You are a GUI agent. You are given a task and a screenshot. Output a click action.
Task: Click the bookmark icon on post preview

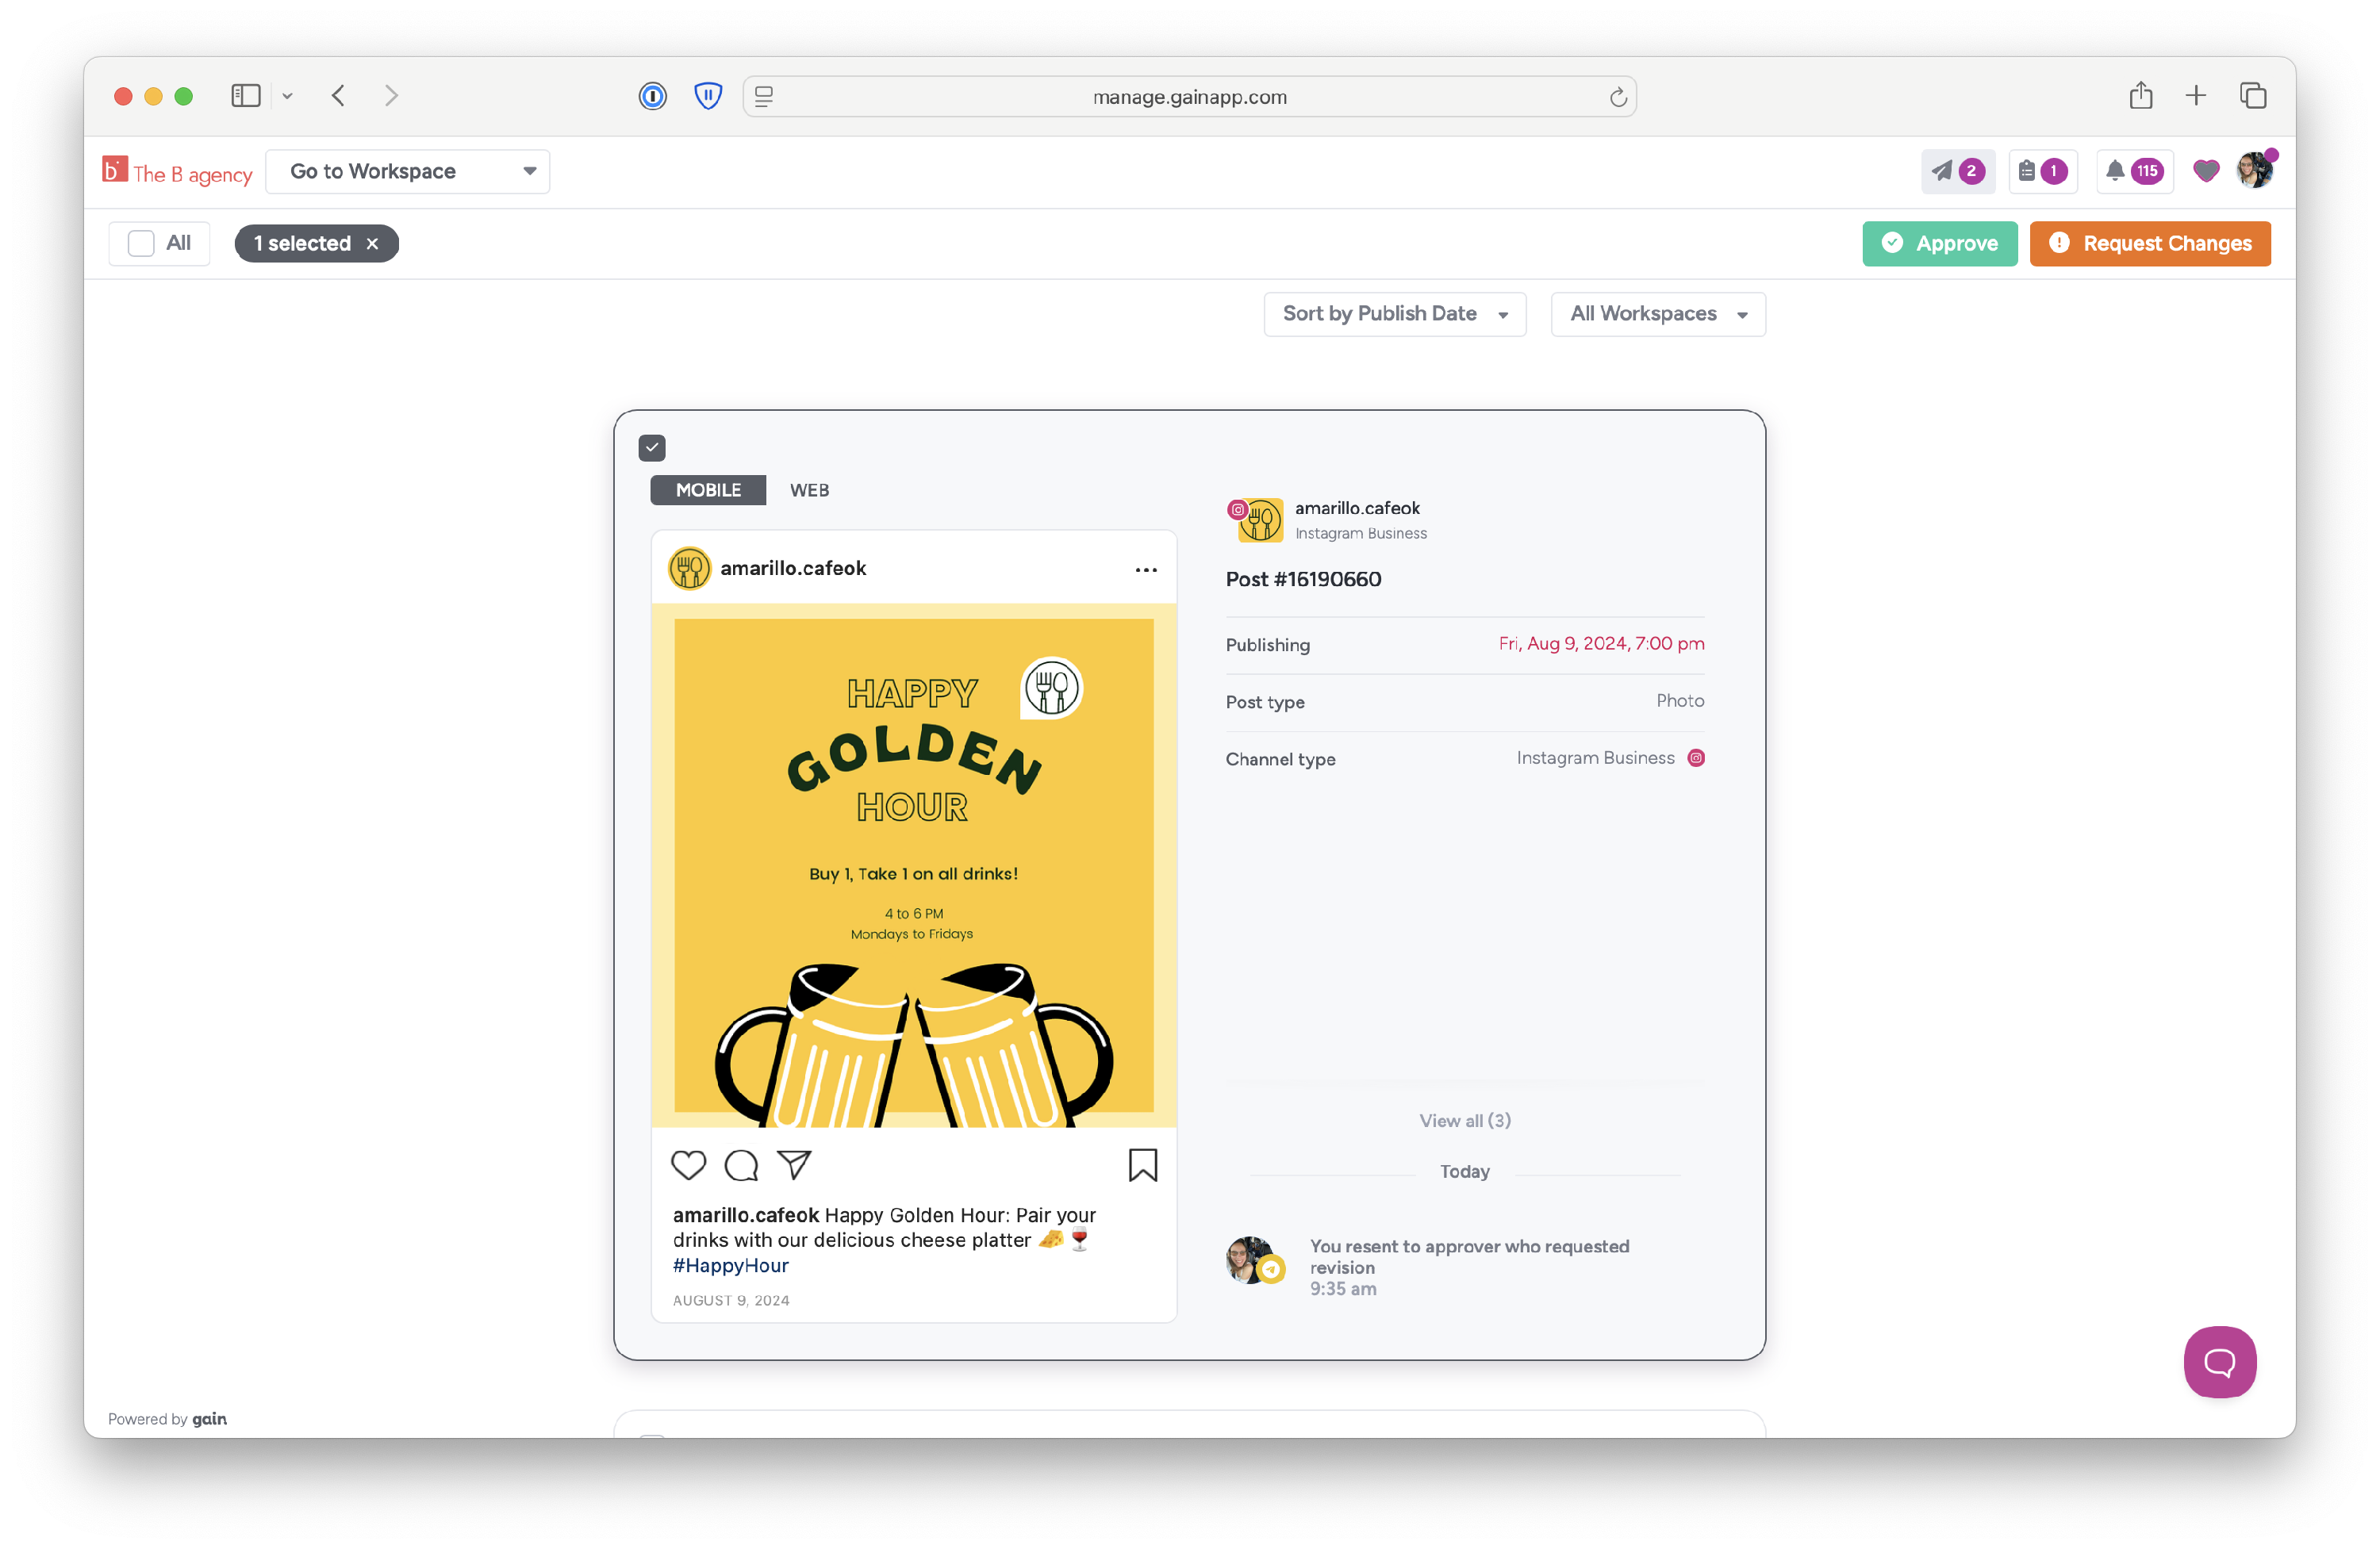pos(1142,1165)
